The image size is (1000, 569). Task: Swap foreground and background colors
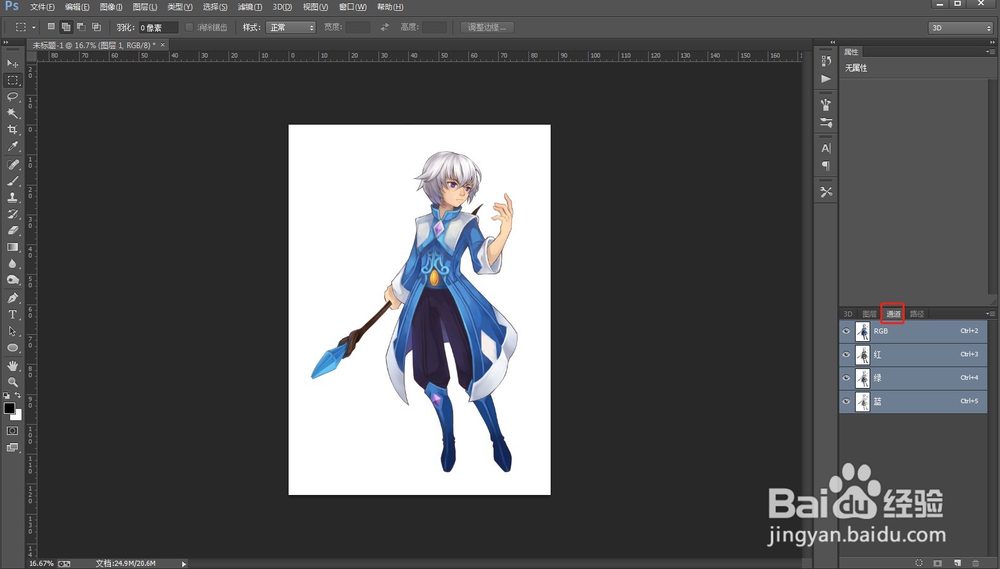18,395
